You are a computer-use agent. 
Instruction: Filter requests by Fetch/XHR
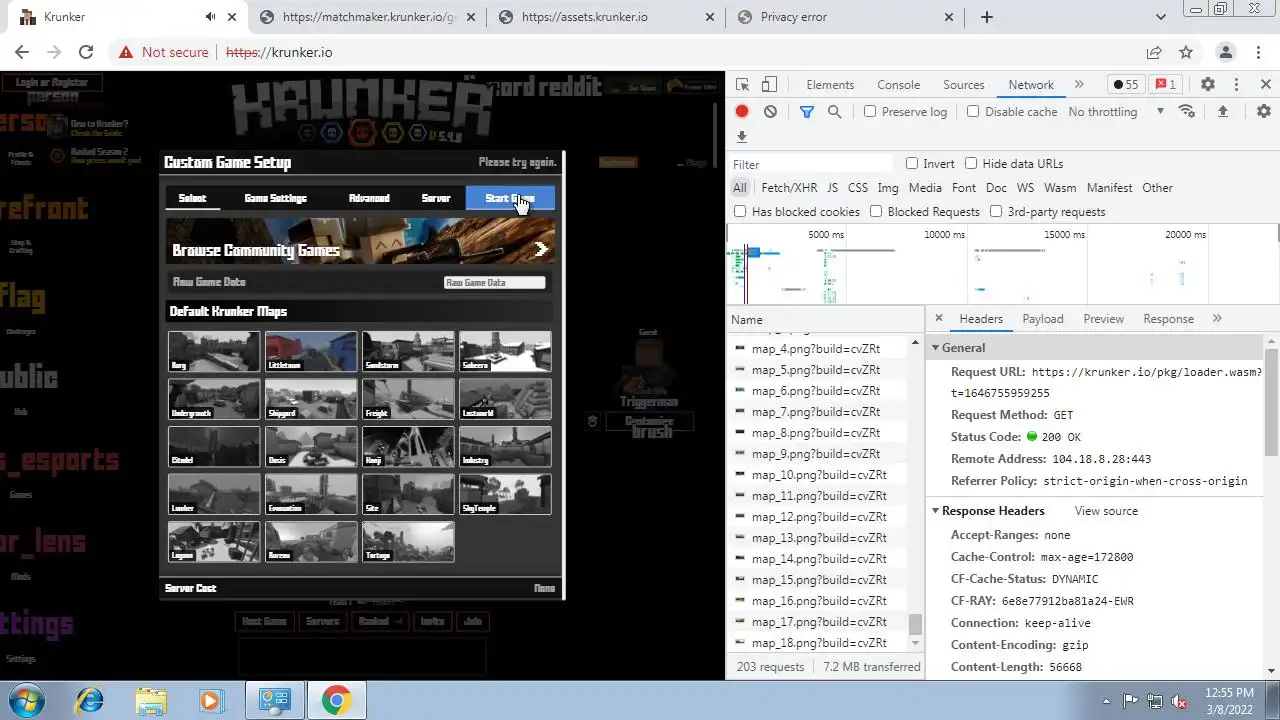point(789,188)
